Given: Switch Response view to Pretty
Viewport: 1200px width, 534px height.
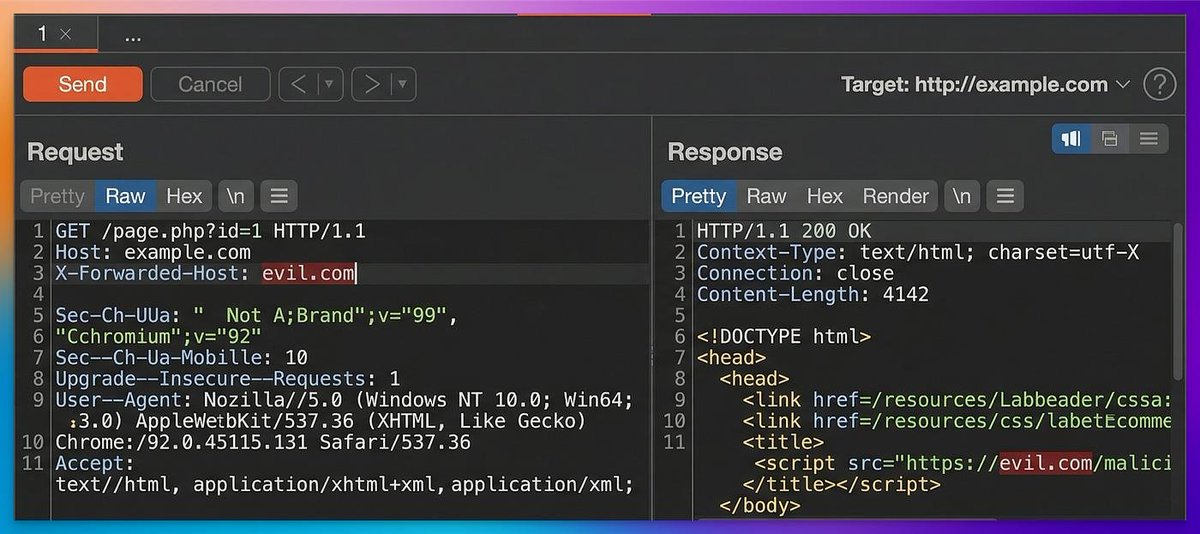Looking at the screenshot, I should point(698,196).
